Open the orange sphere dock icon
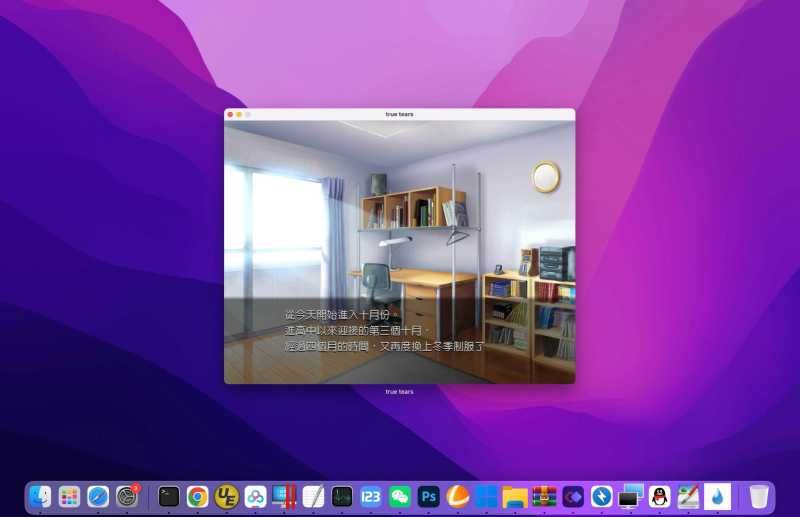 coord(458,497)
